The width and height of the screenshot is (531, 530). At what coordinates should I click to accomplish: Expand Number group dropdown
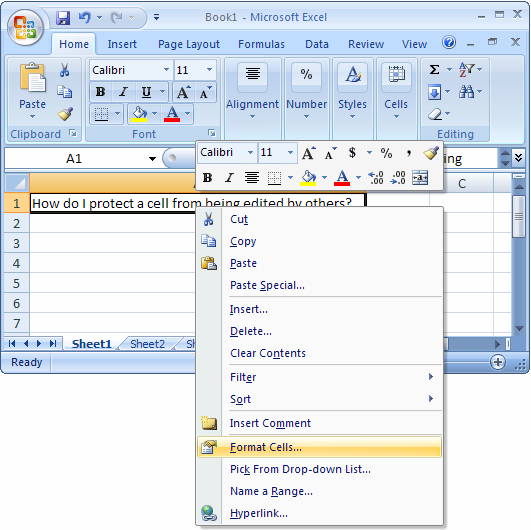[306, 117]
